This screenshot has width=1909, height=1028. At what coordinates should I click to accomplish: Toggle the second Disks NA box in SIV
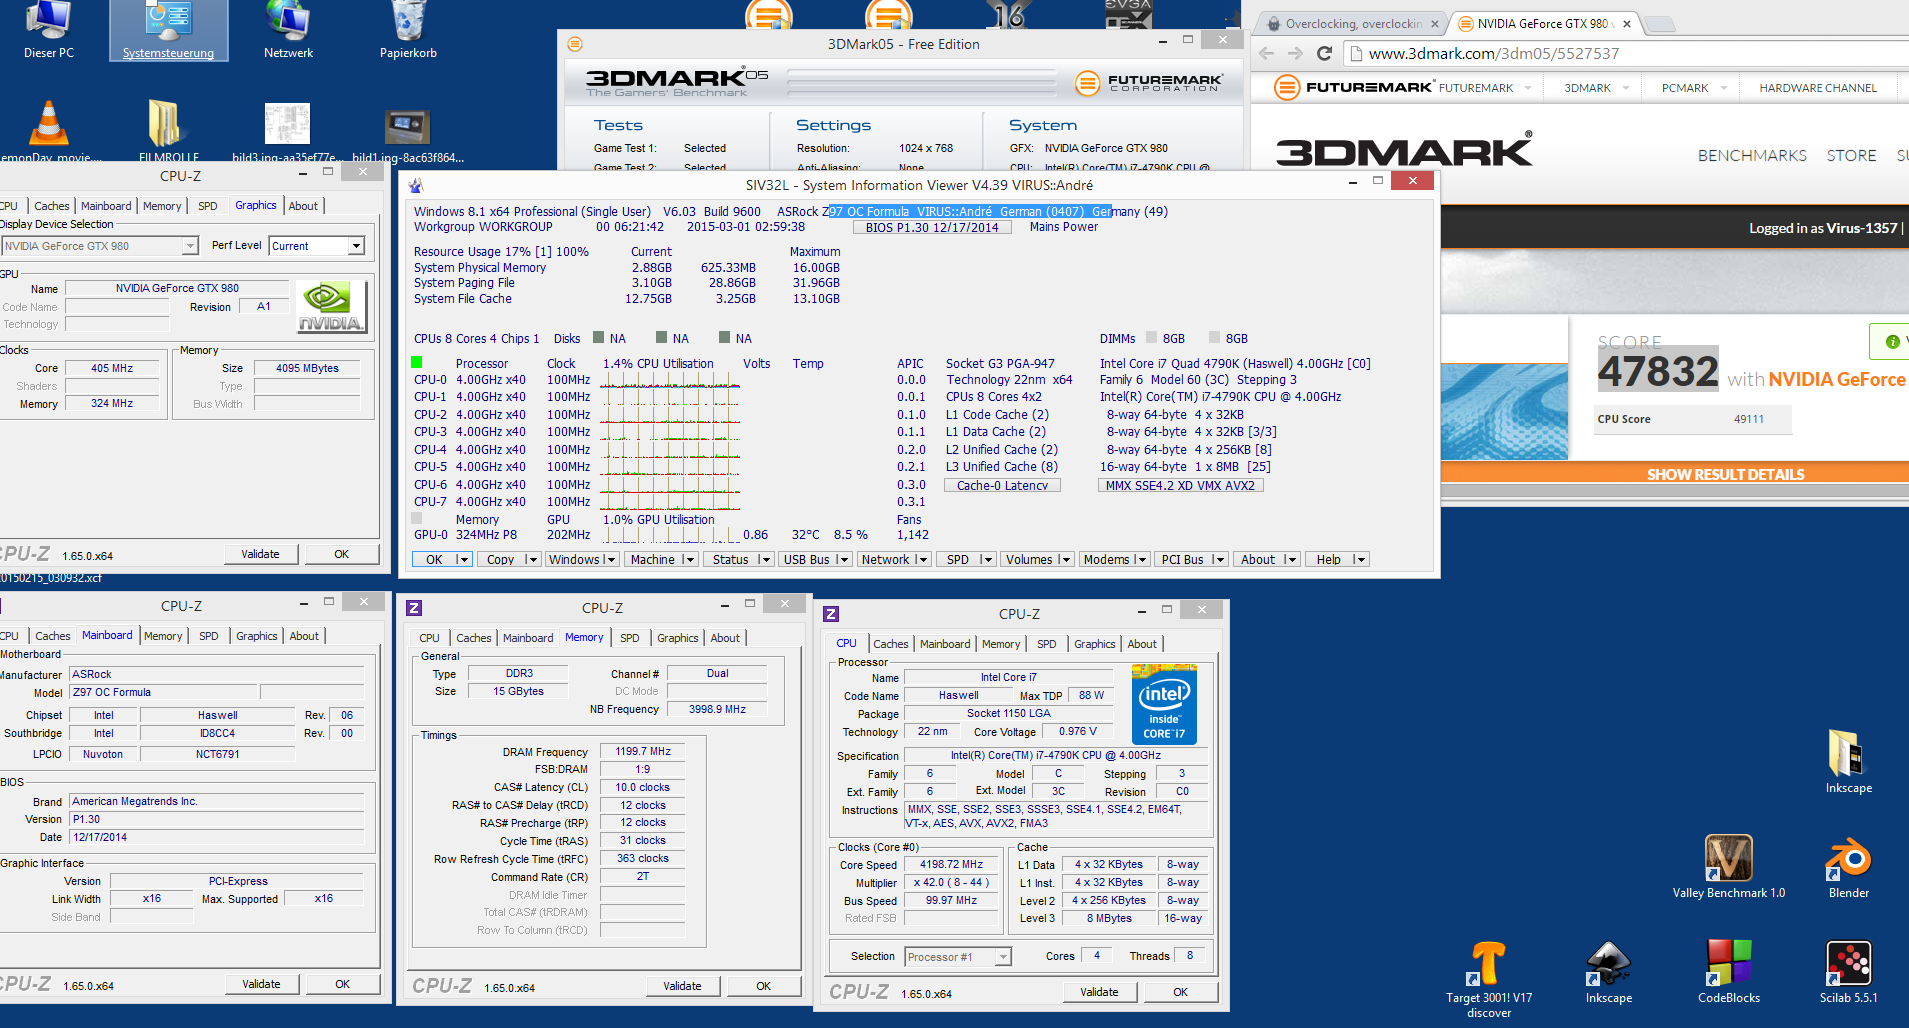pos(661,337)
